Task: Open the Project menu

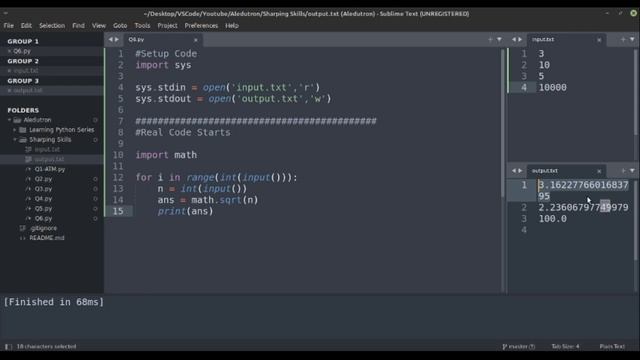Action: coord(167,25)
